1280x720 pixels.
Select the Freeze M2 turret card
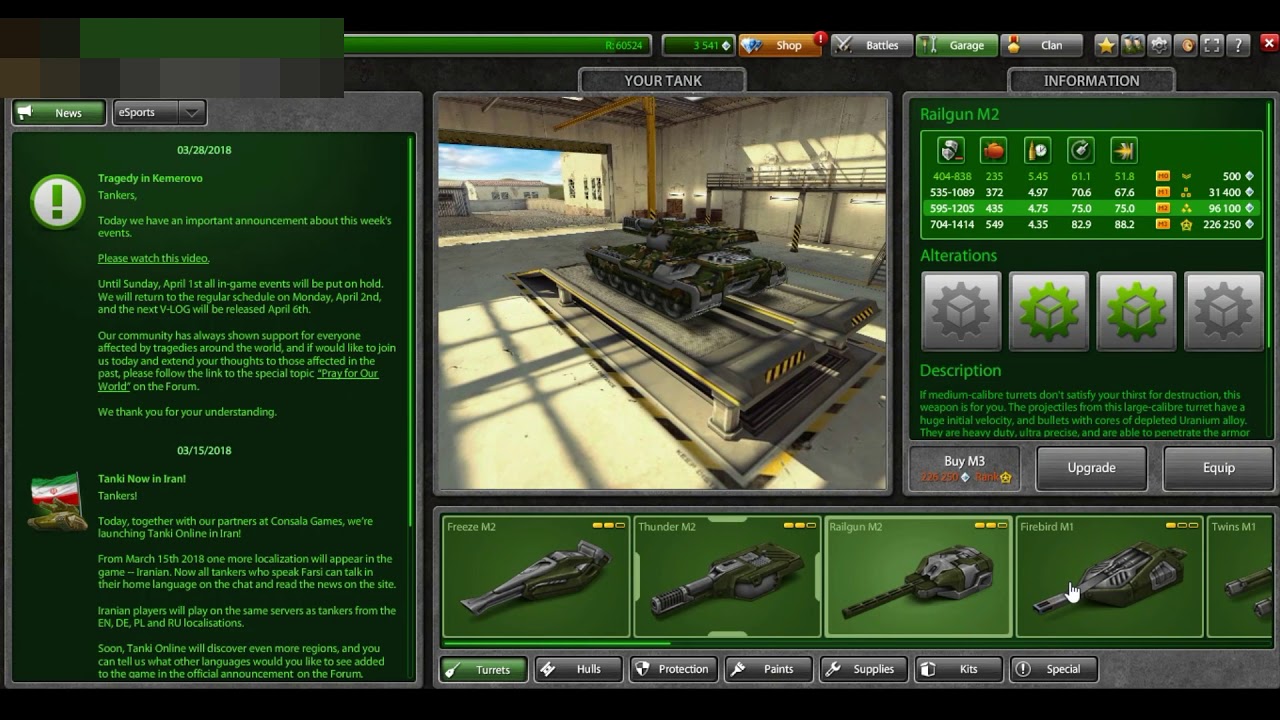[x=536, y=577]
